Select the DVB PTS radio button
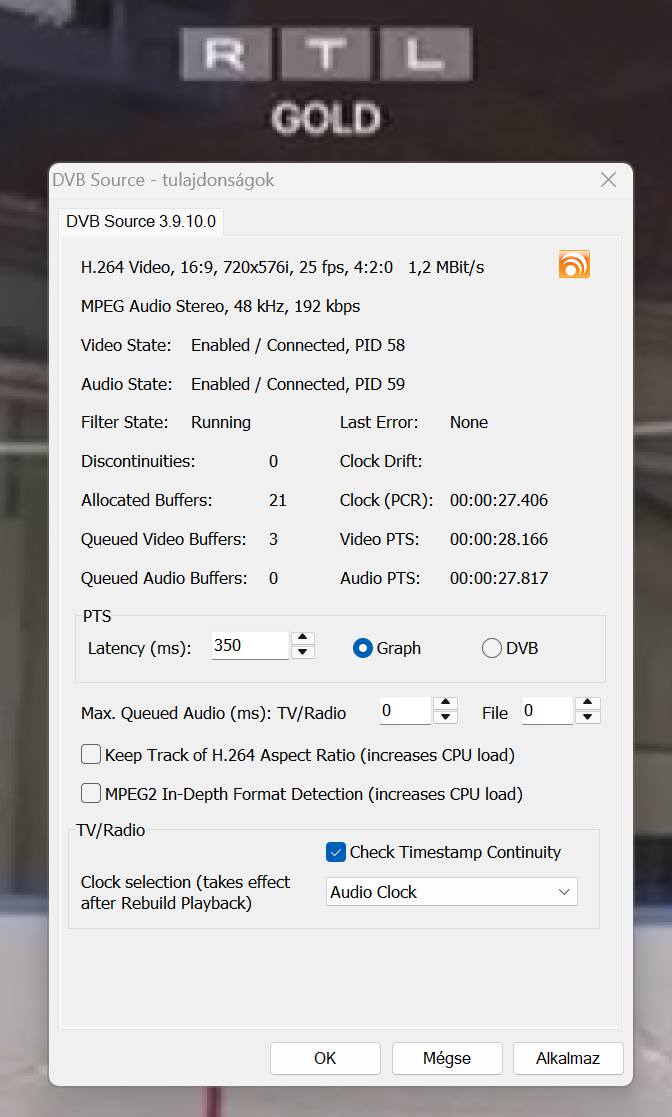The image size is (672, 1117). tap(492, 648)
